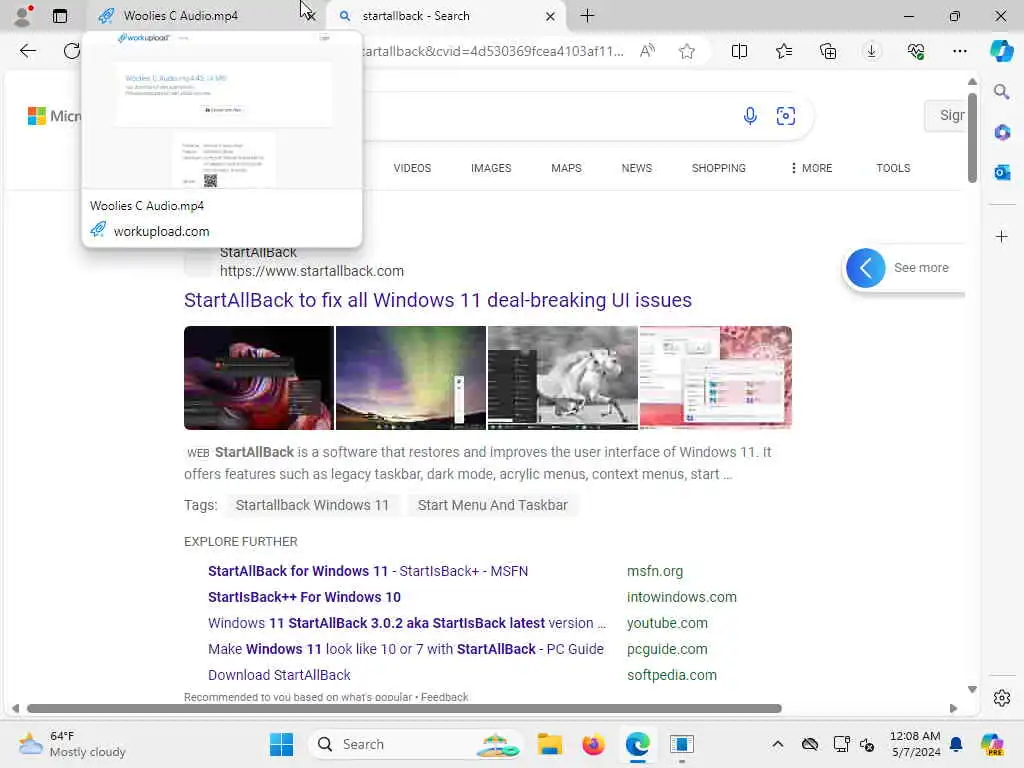Open the https://www.startallback.com URL
The width and height of the screenshot is (1024, 768).
312,271
